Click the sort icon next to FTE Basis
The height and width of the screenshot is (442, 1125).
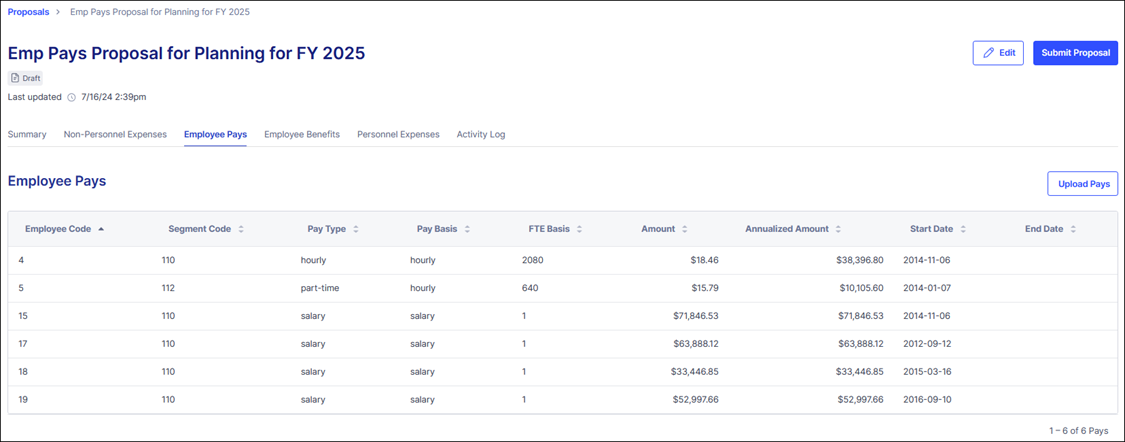579,229
